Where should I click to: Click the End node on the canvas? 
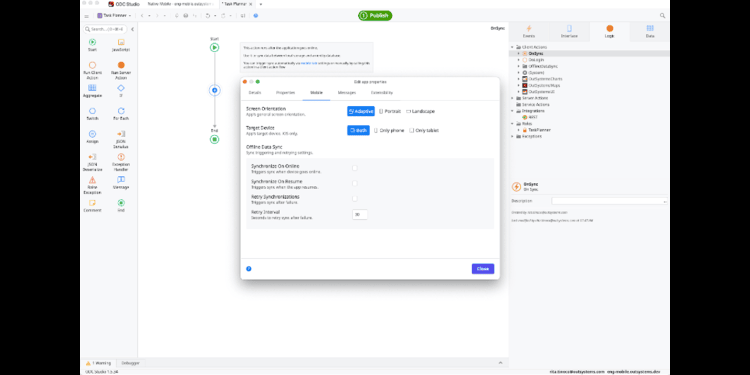(x=214, y=139)
